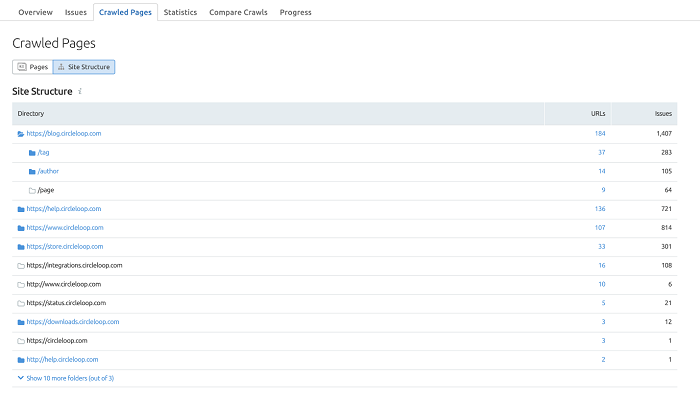The width and height of the screenshot is (700, 401).
Task: Expand https://www.circleloop.com folder icon
Action: tap(21, 228)
